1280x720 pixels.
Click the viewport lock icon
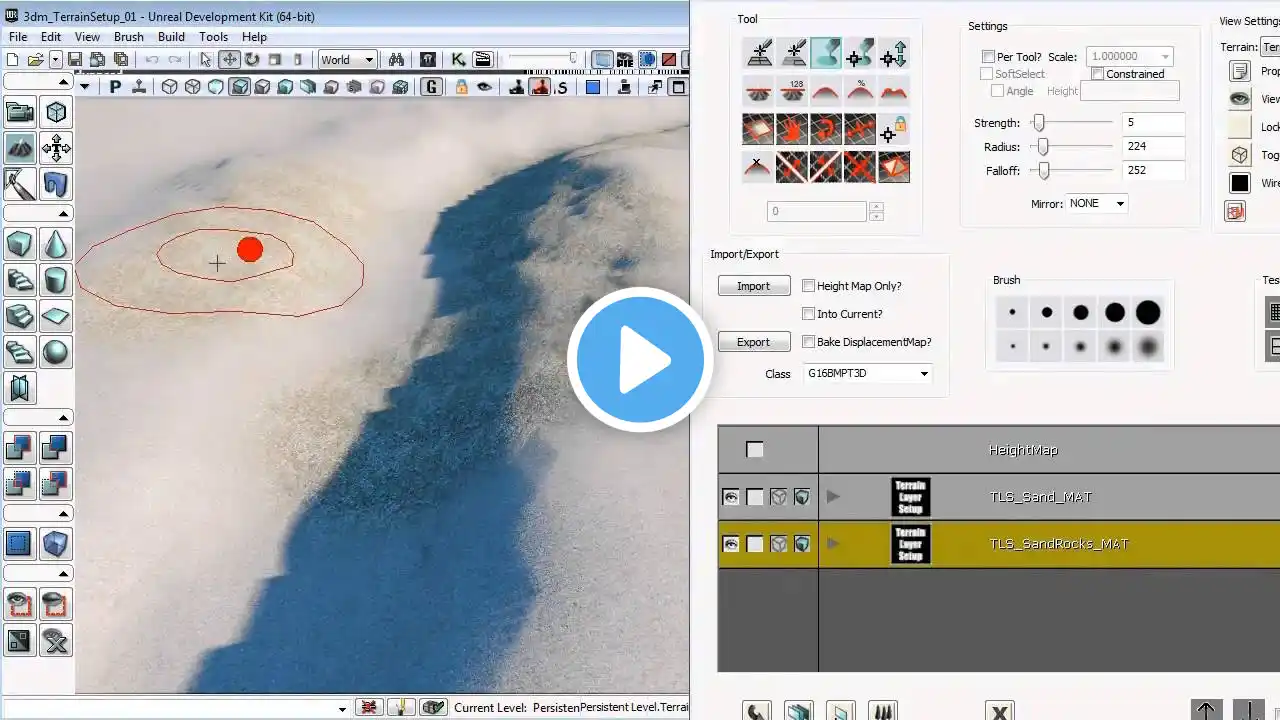(461, 87)
